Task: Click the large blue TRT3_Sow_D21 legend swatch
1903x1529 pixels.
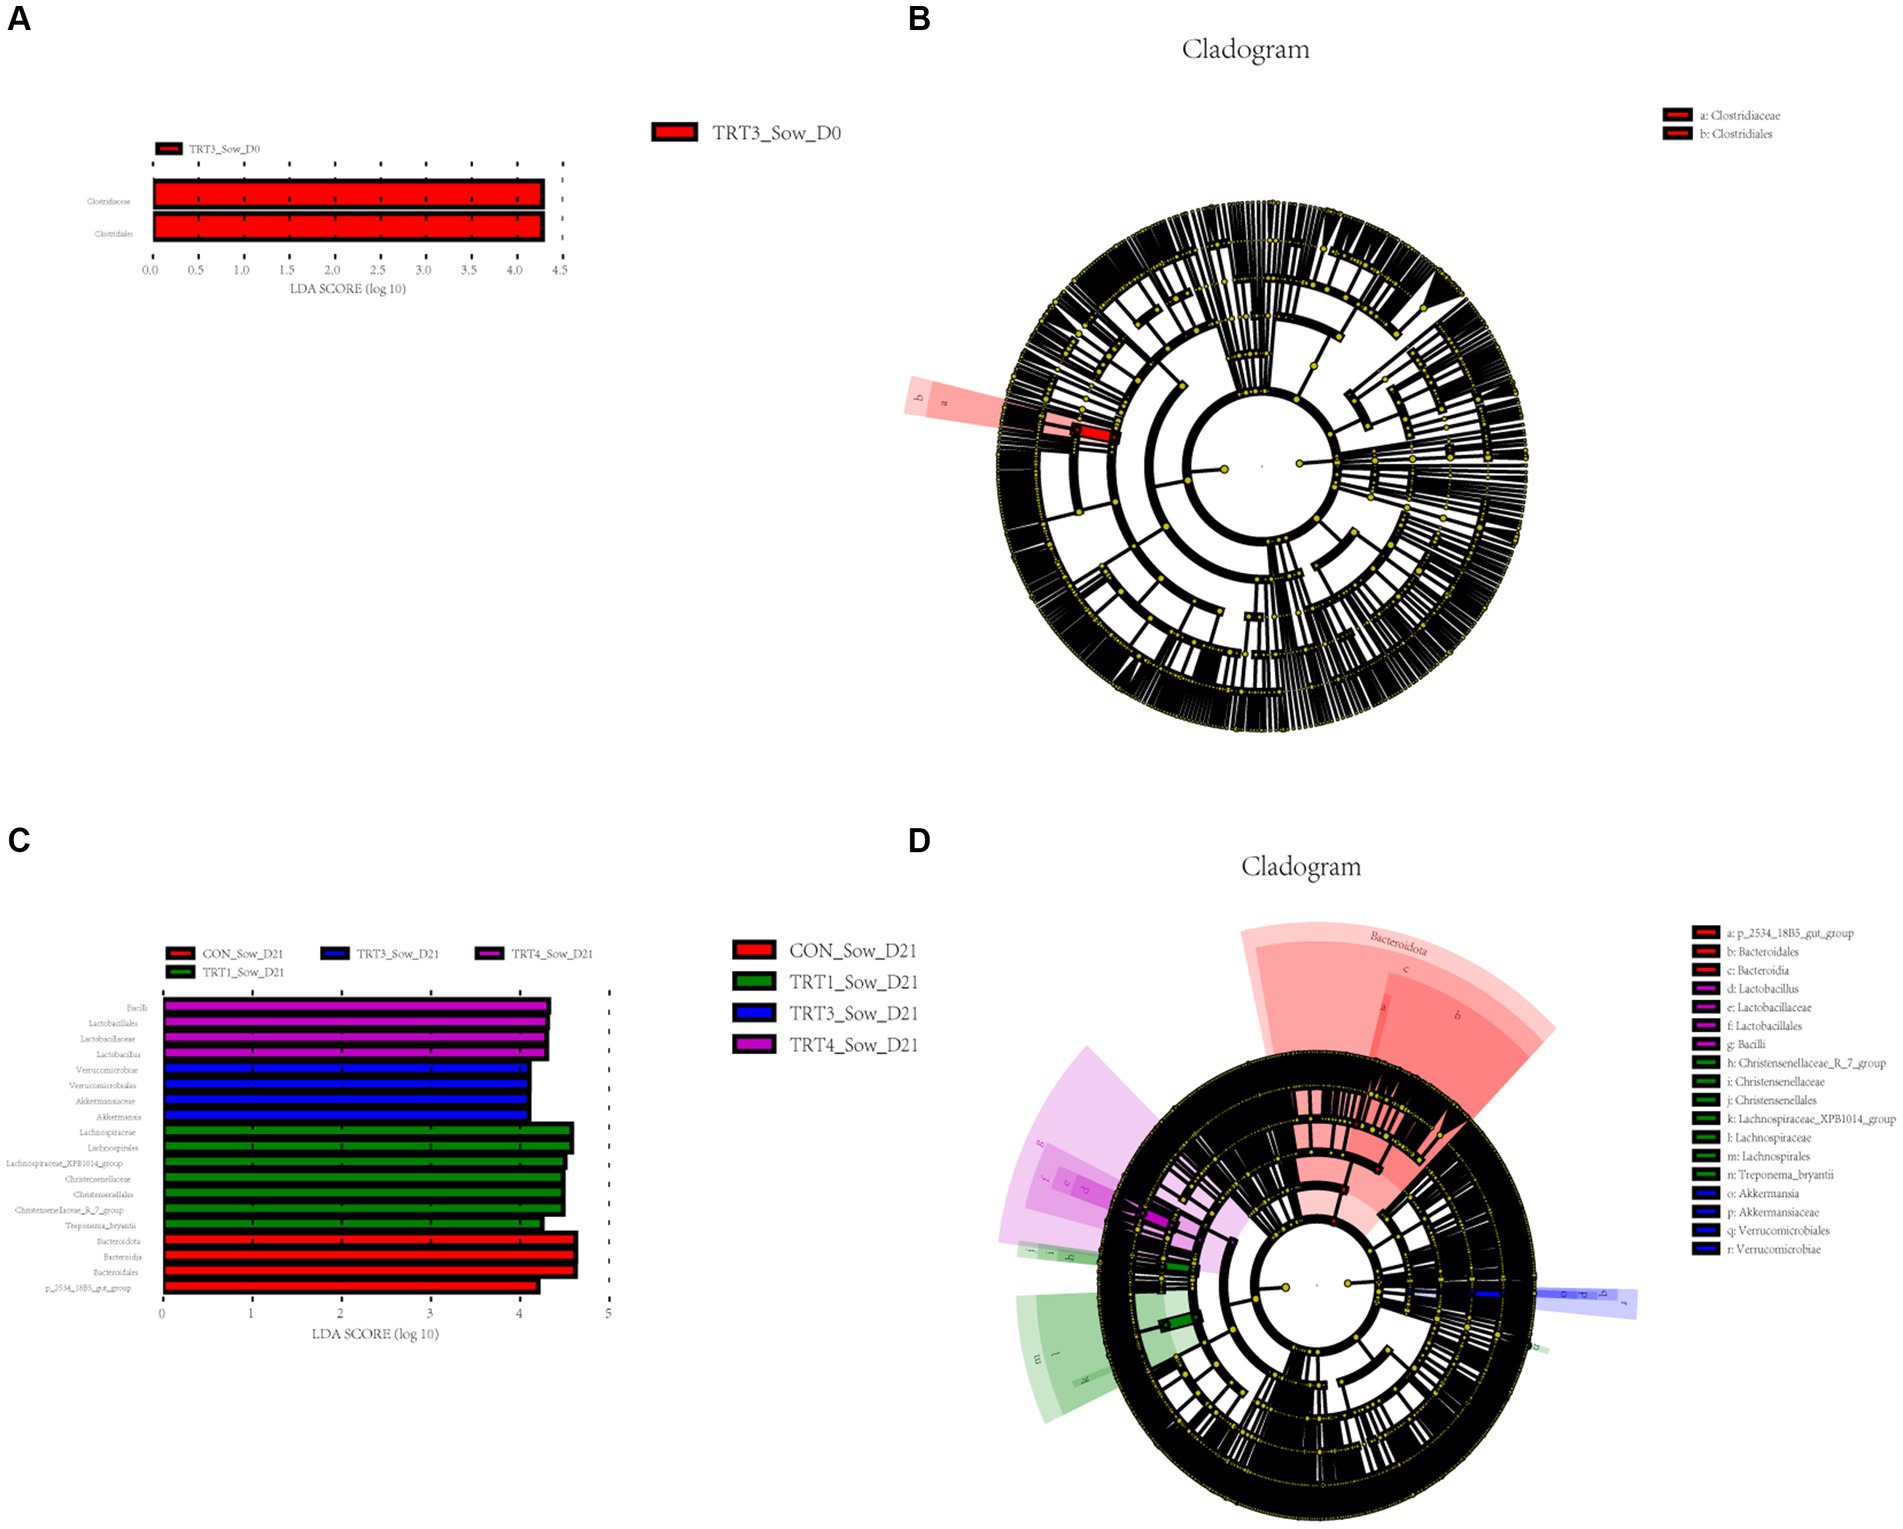Action: pyautogui.click(x=754, y=1013)
